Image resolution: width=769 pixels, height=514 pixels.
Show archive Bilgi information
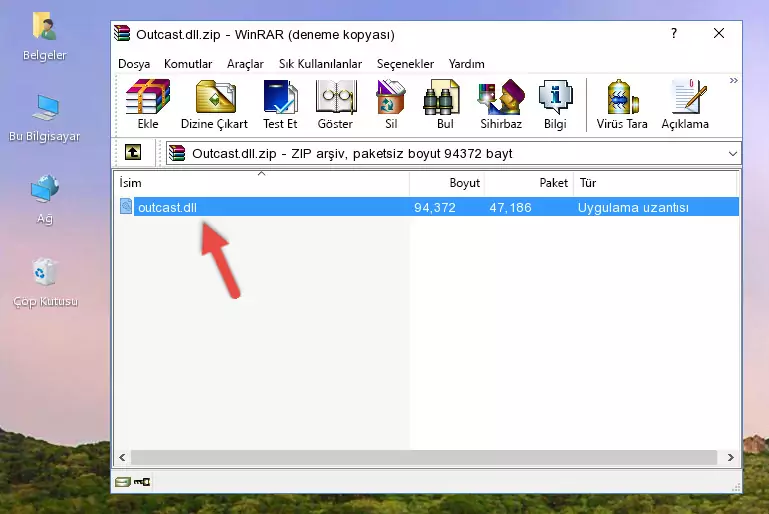click(555, 104)
